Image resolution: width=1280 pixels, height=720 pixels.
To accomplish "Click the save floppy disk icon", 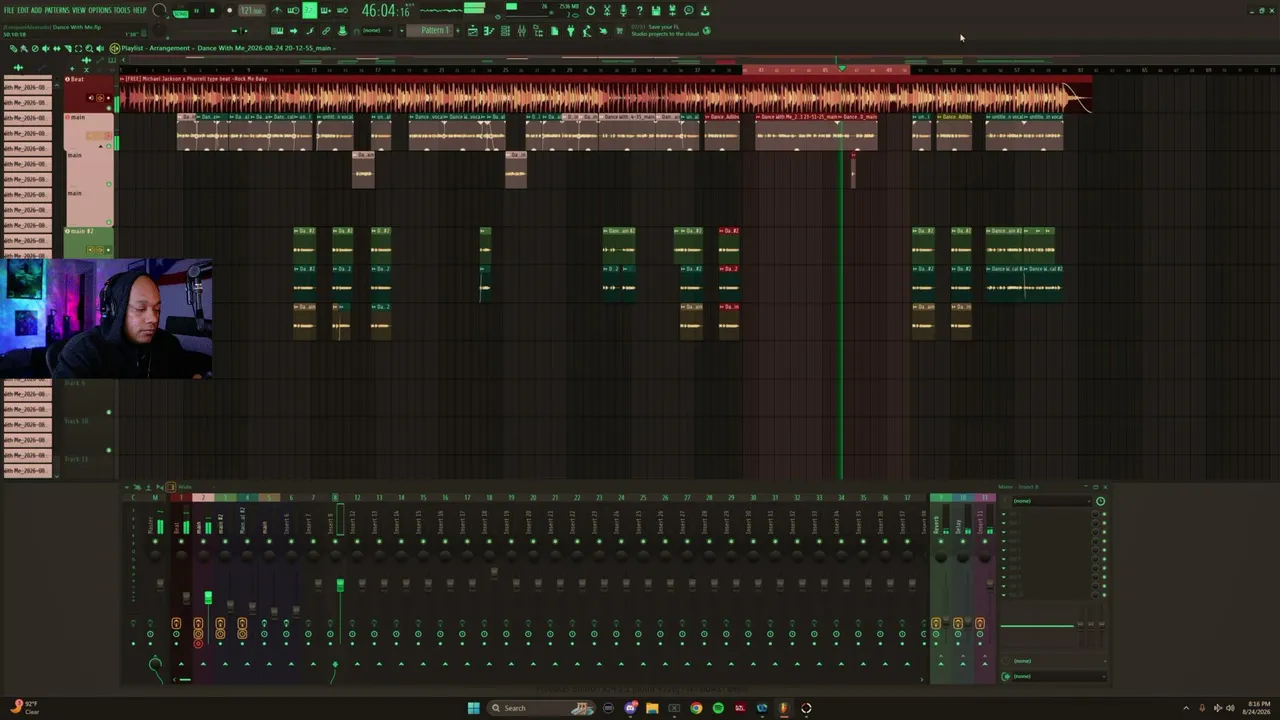I will coord(655,10).
